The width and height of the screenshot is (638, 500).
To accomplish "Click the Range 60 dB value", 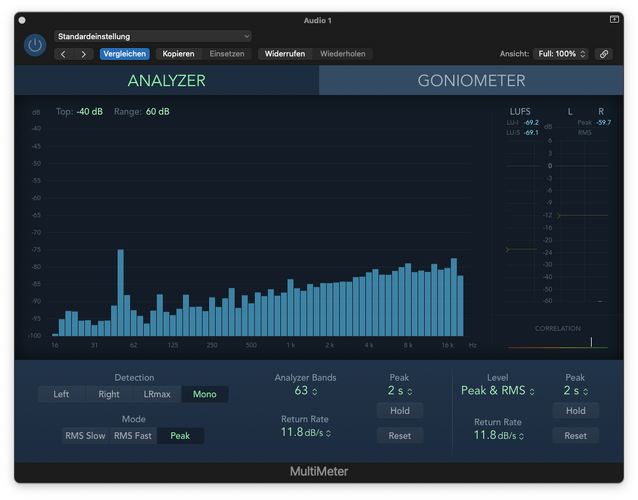I will click(157, 111).
